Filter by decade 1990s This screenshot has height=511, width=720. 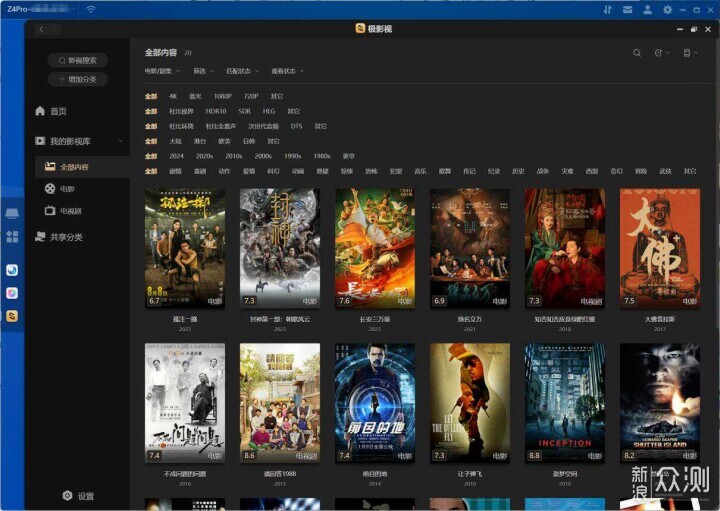[292, 156]
